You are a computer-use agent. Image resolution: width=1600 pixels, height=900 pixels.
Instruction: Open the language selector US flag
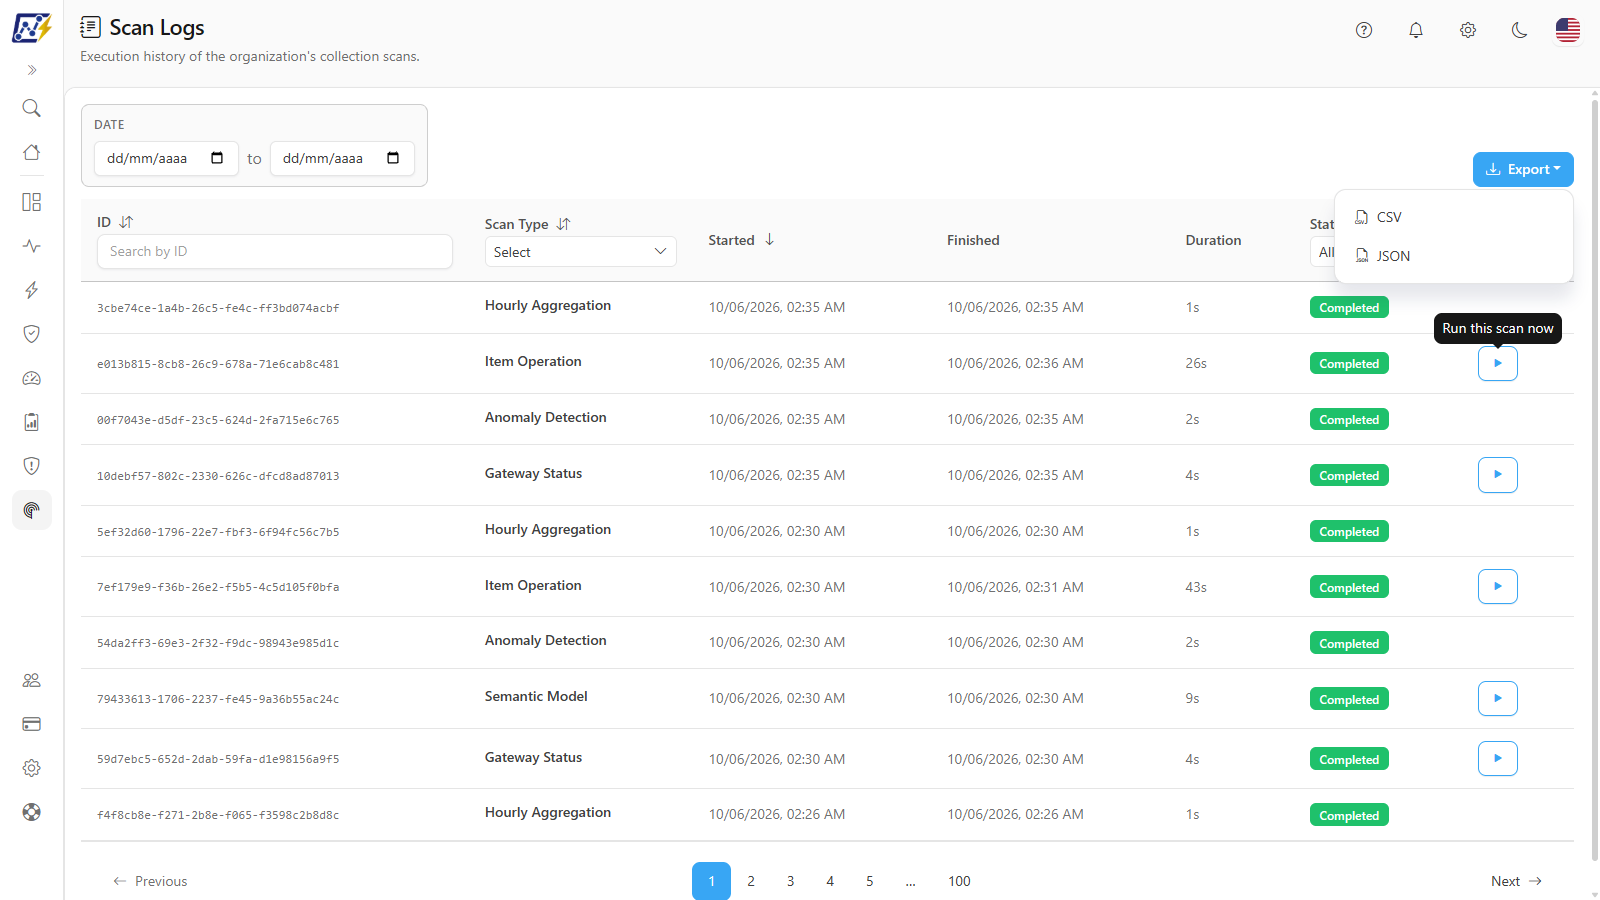pyautogui.click(x=1568, y=30)
